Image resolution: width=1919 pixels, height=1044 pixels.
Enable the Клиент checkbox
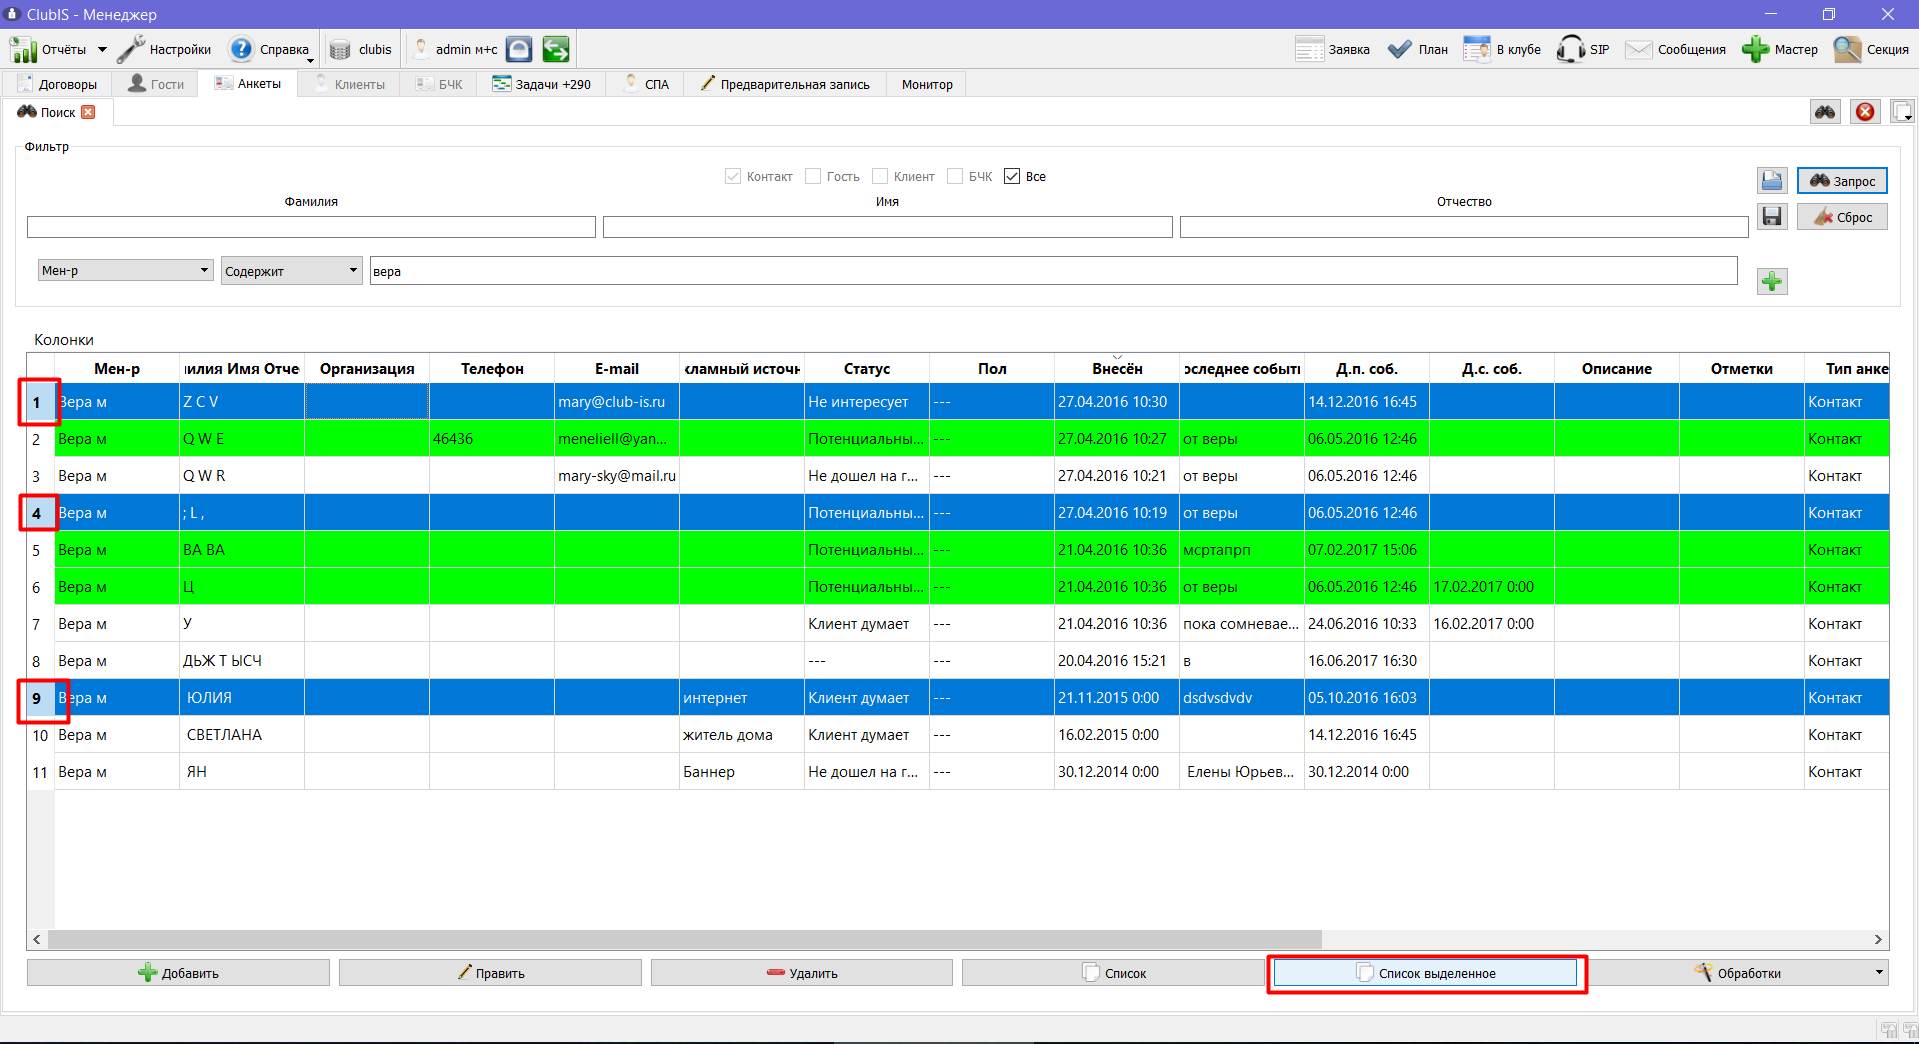point(880,176)
